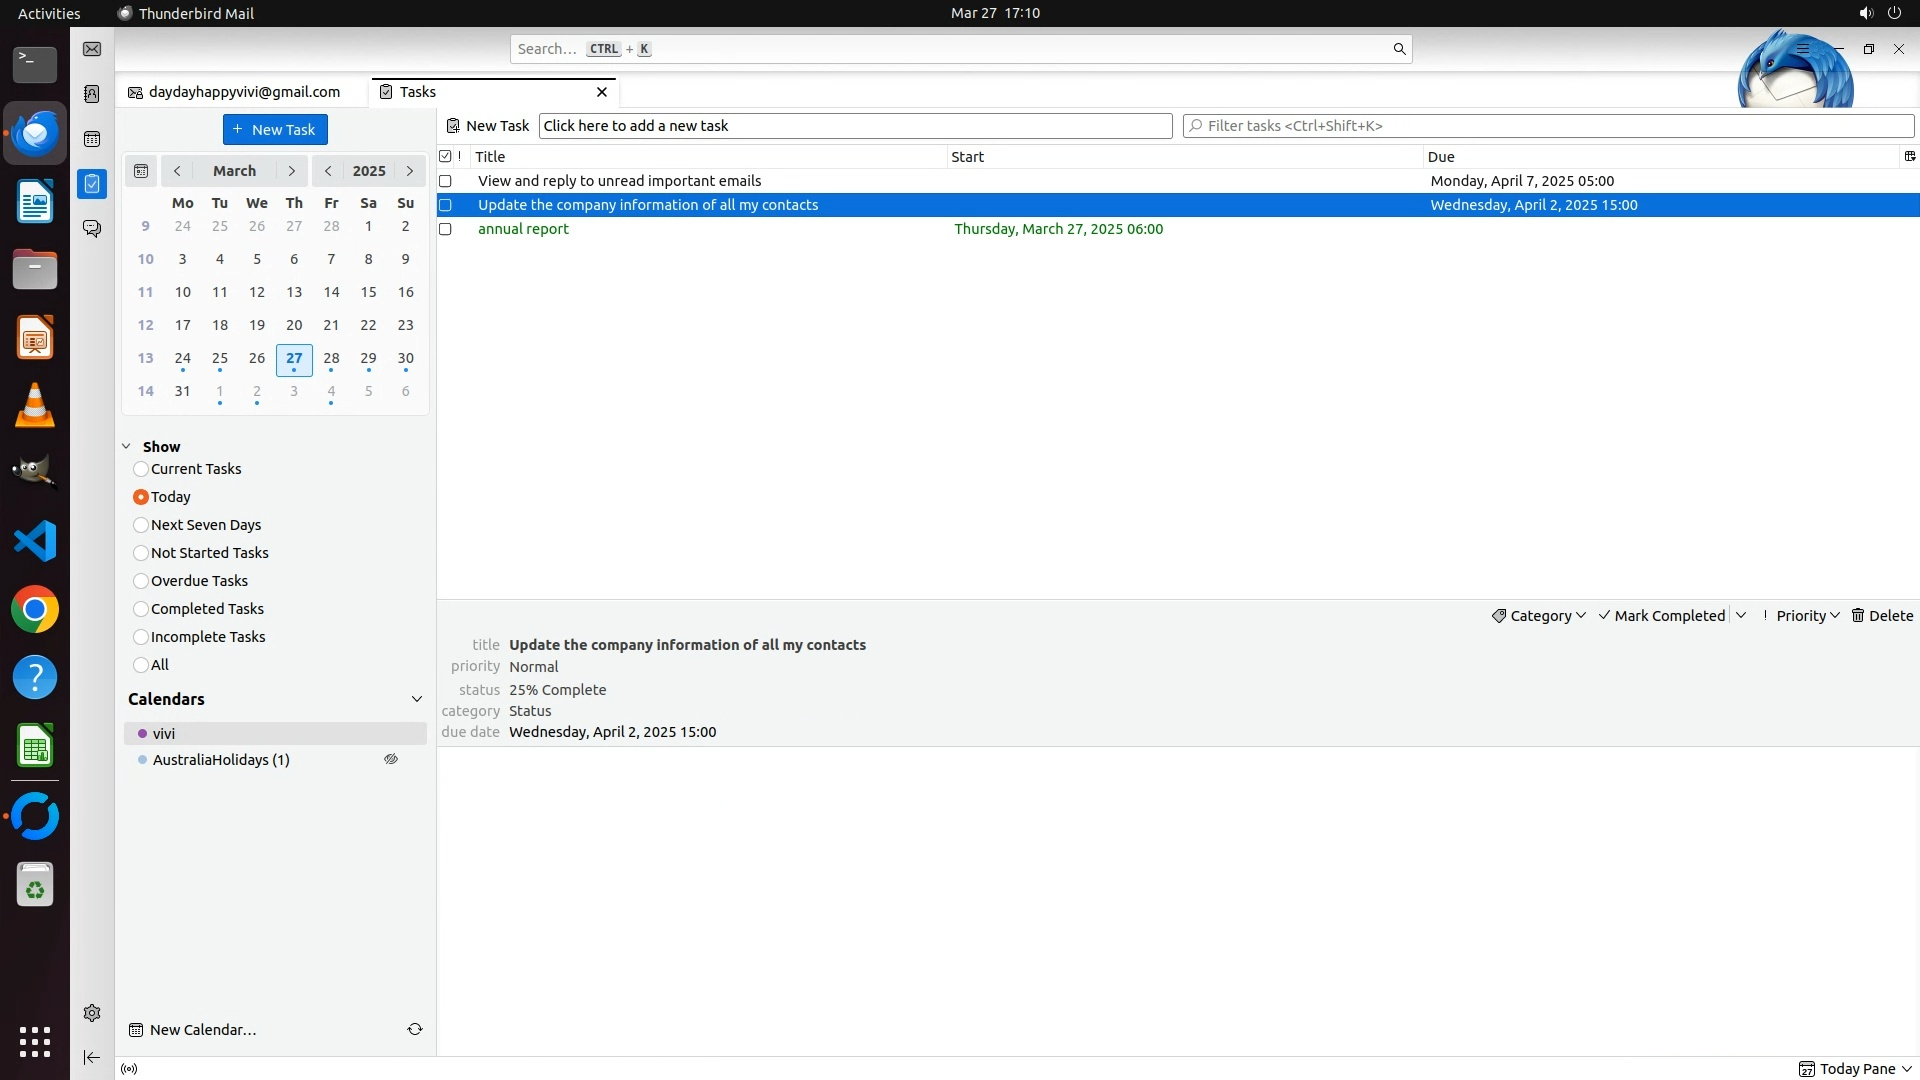Collapse the spaces toolbar arrow icon
The height and width of the screenshot is (1080, 1920).
point(92,1057)
